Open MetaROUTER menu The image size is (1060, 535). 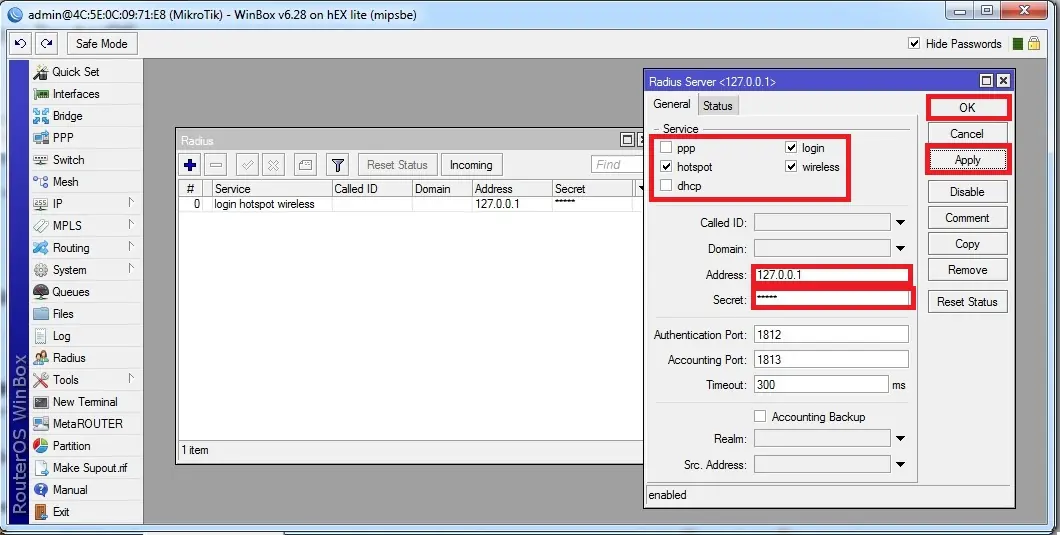(88, 423)
